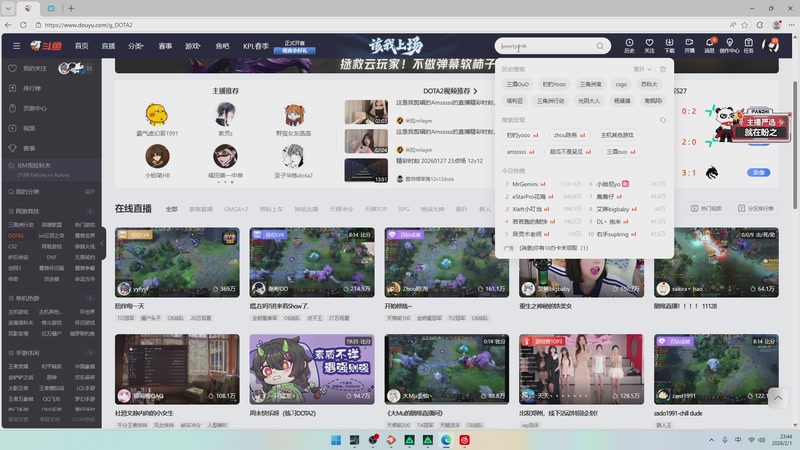Select the 全部 live filter tab
The image size is (800, 450).
pos(172,209)
